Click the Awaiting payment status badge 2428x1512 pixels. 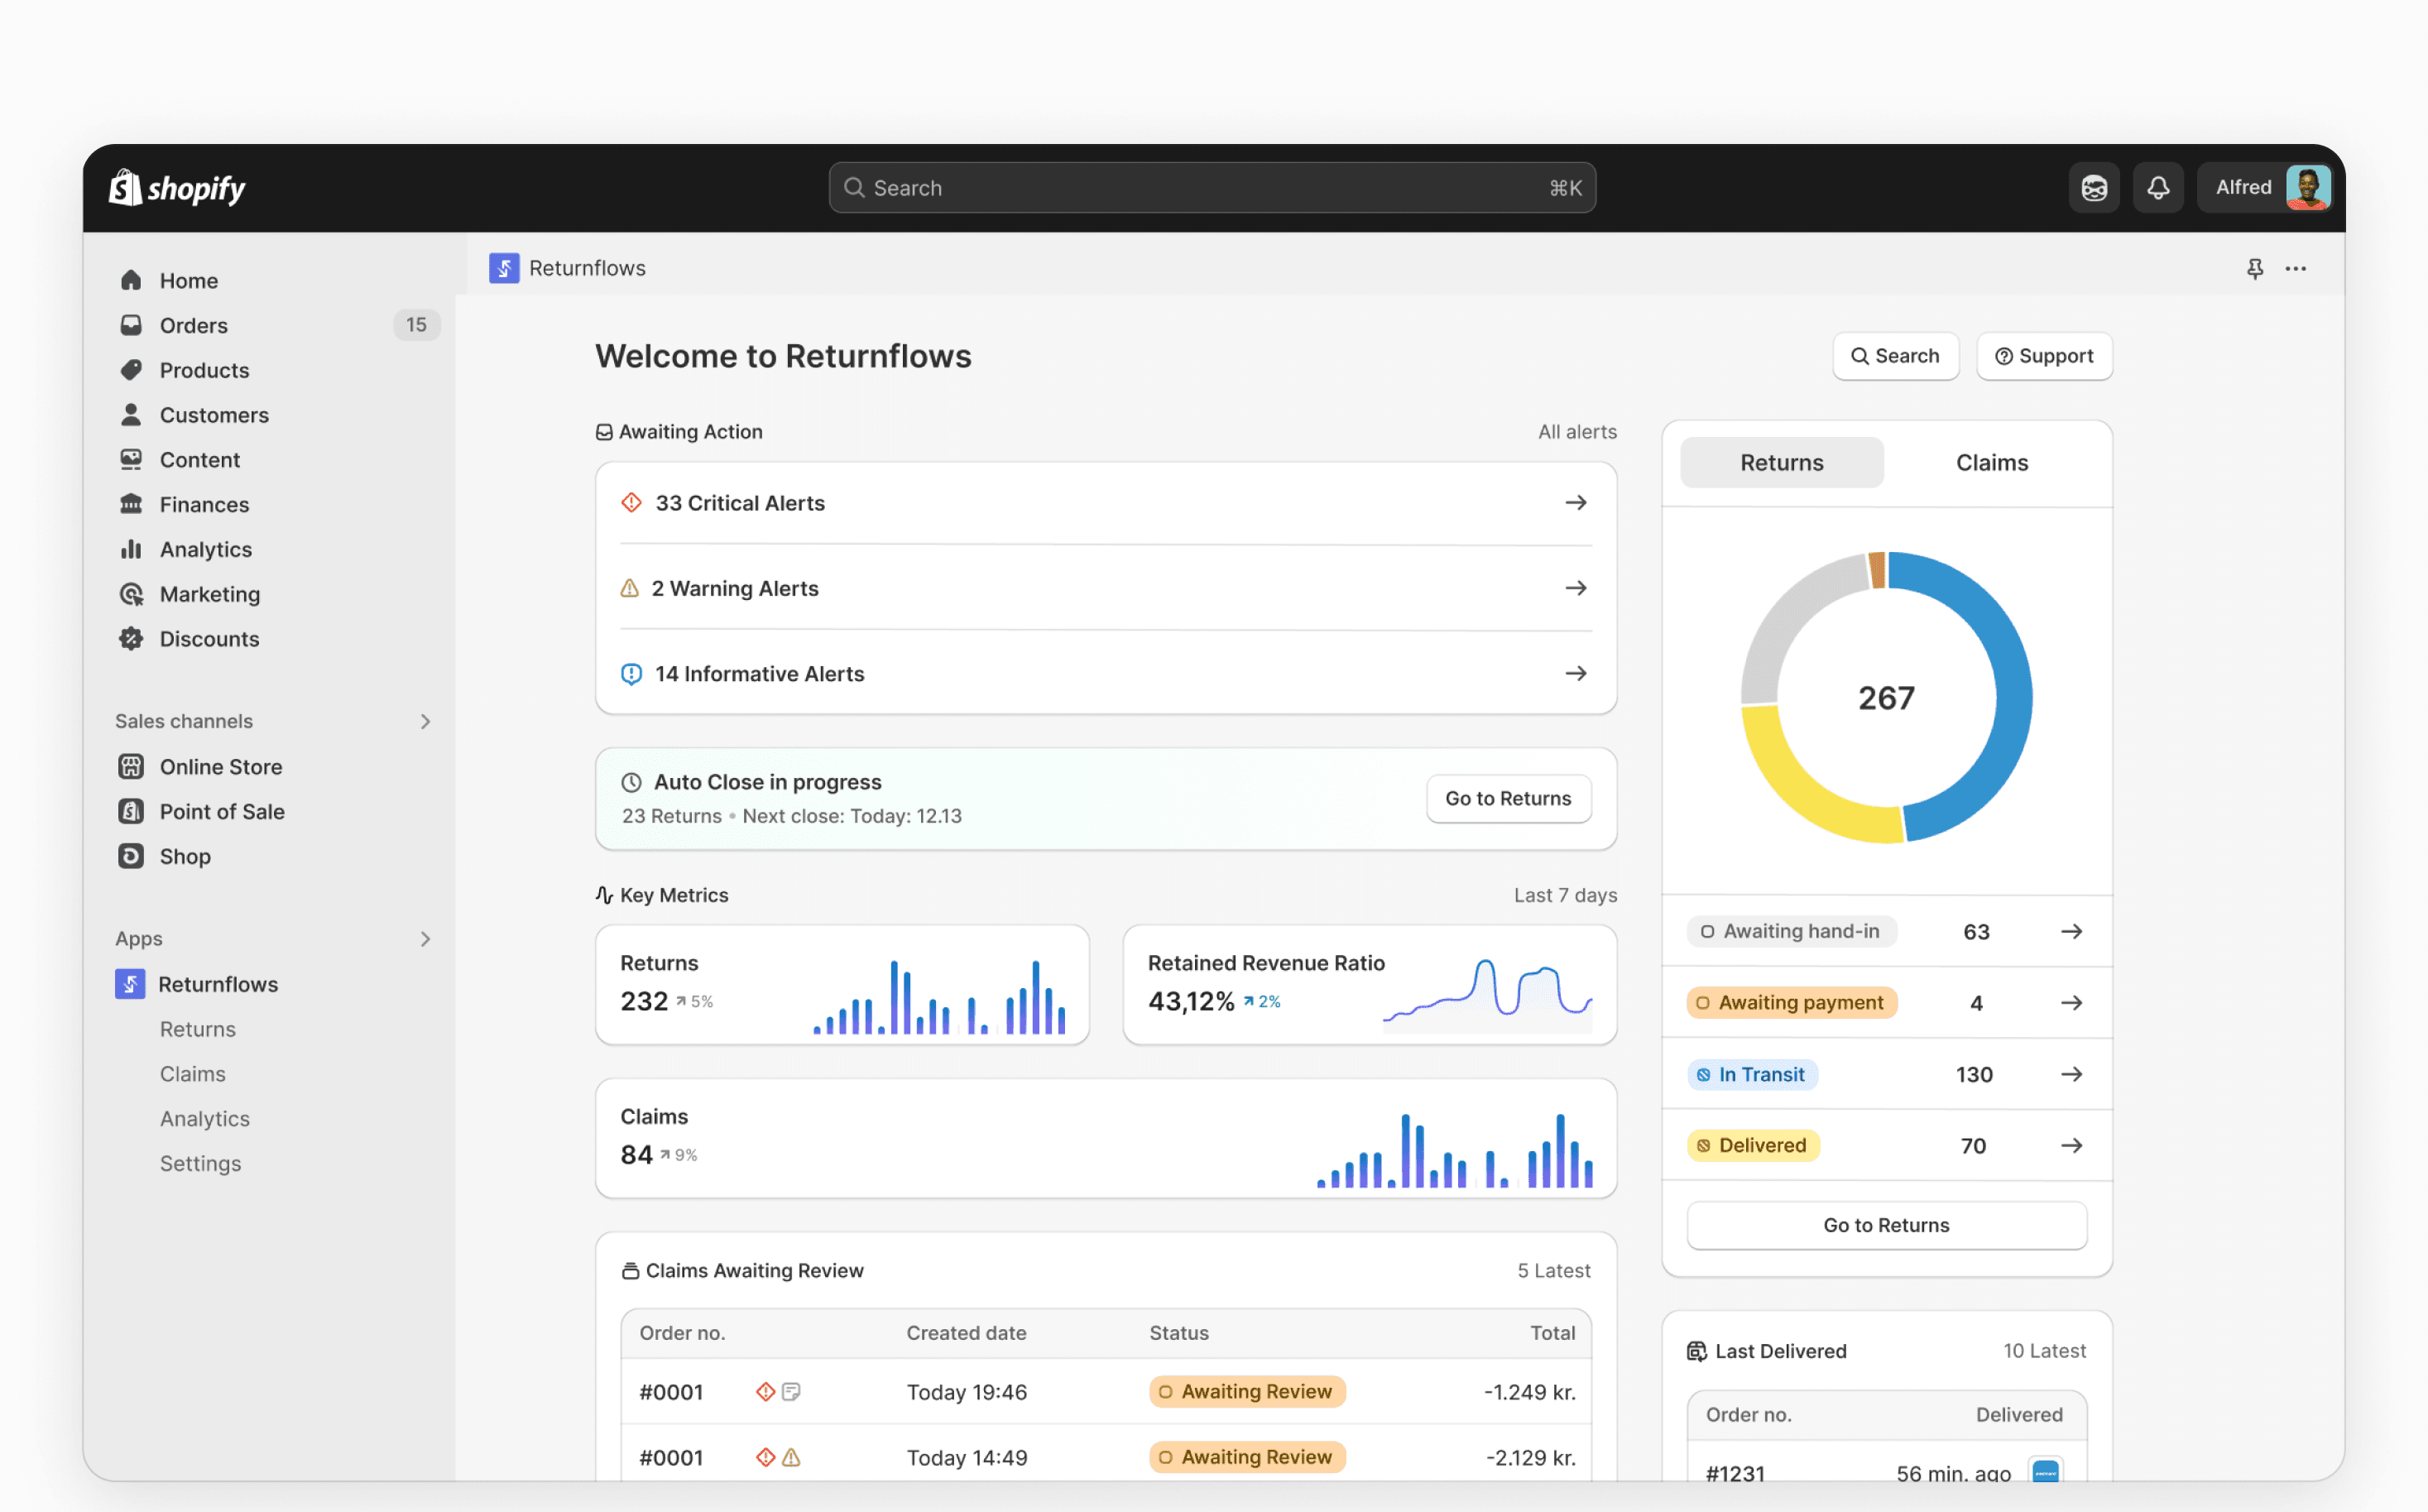[x=1792, y=1002]
